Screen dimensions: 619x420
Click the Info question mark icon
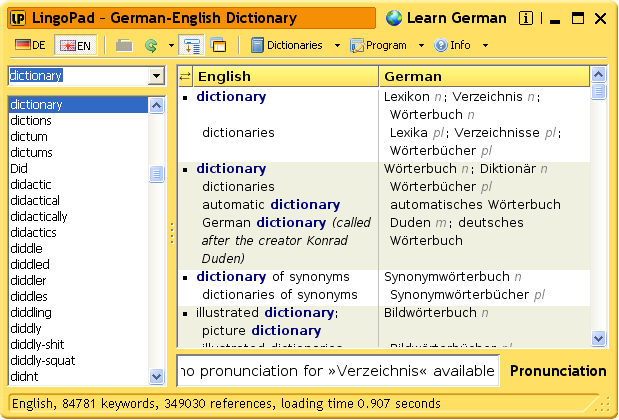tap(441, 45)
